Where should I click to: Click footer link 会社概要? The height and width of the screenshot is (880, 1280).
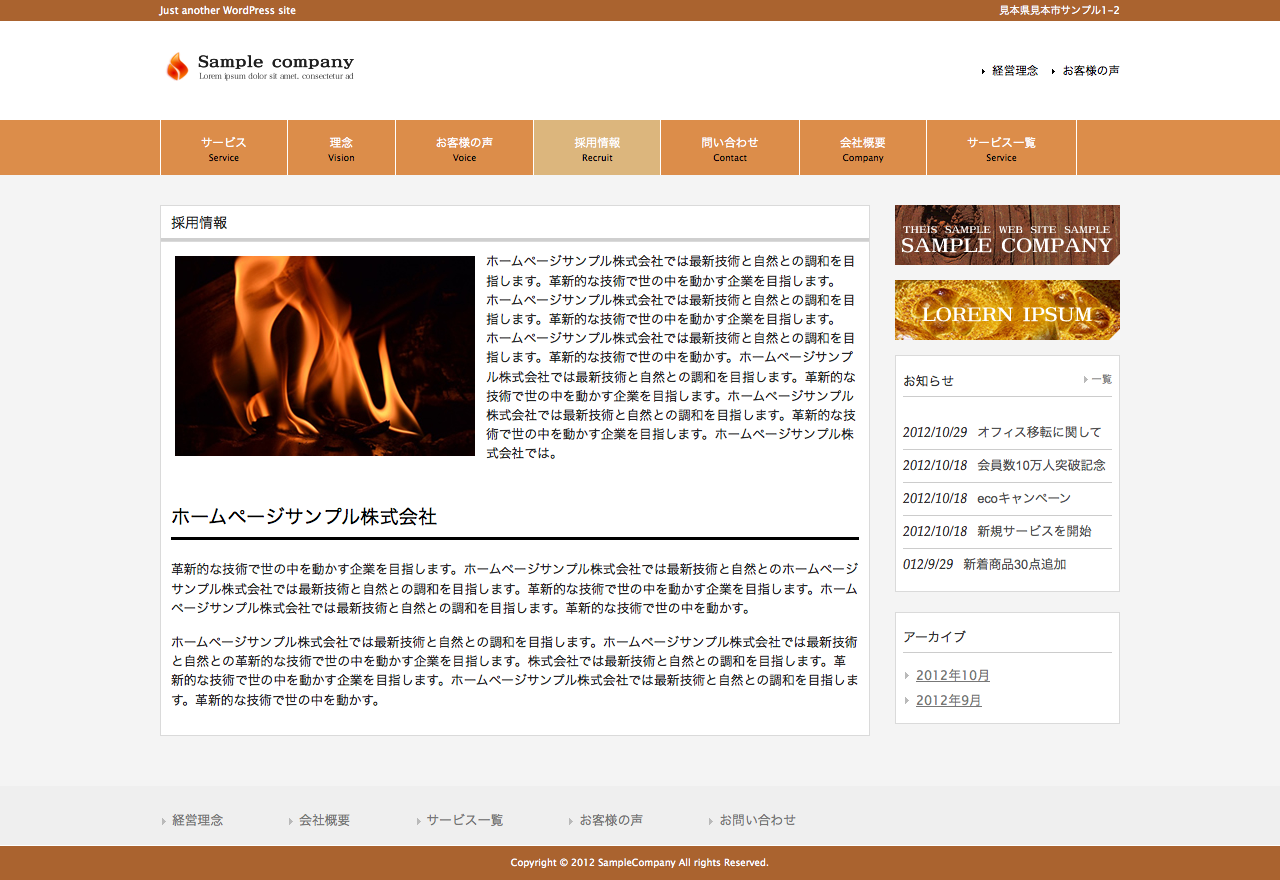[324, 820]
